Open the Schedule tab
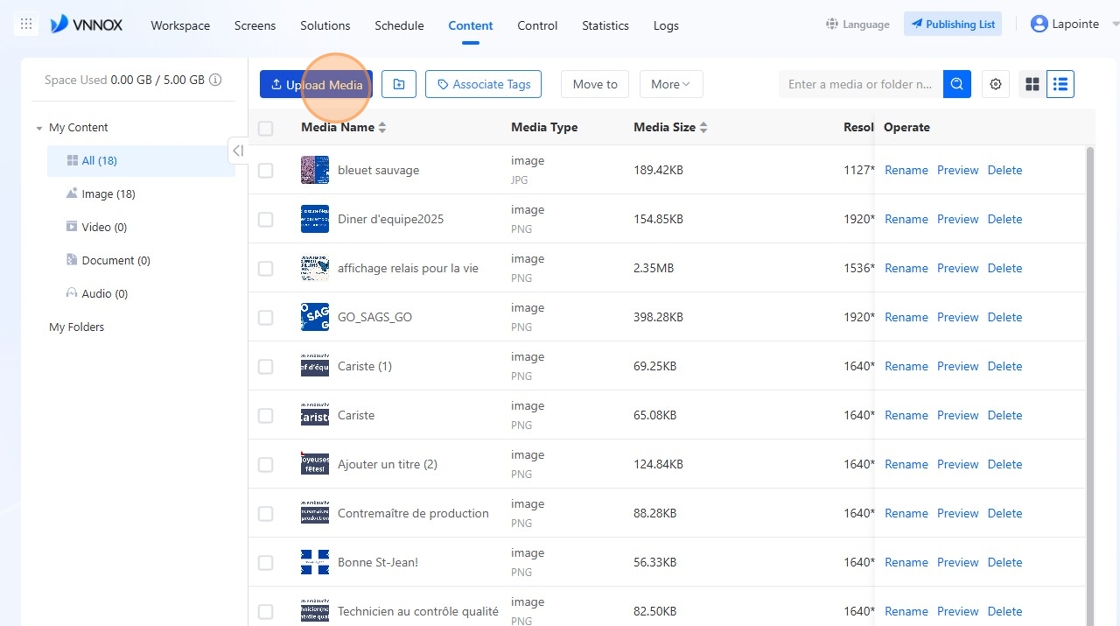 (x=399, y=26)
